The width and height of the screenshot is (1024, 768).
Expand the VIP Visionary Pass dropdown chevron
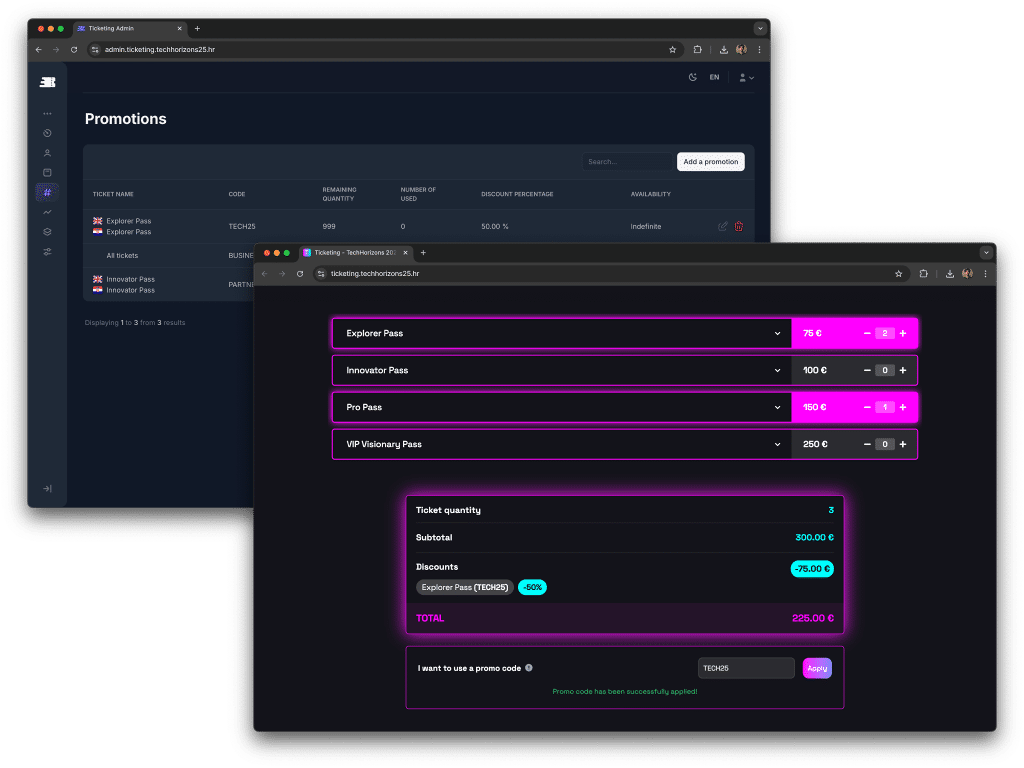(x=777, y=444)
